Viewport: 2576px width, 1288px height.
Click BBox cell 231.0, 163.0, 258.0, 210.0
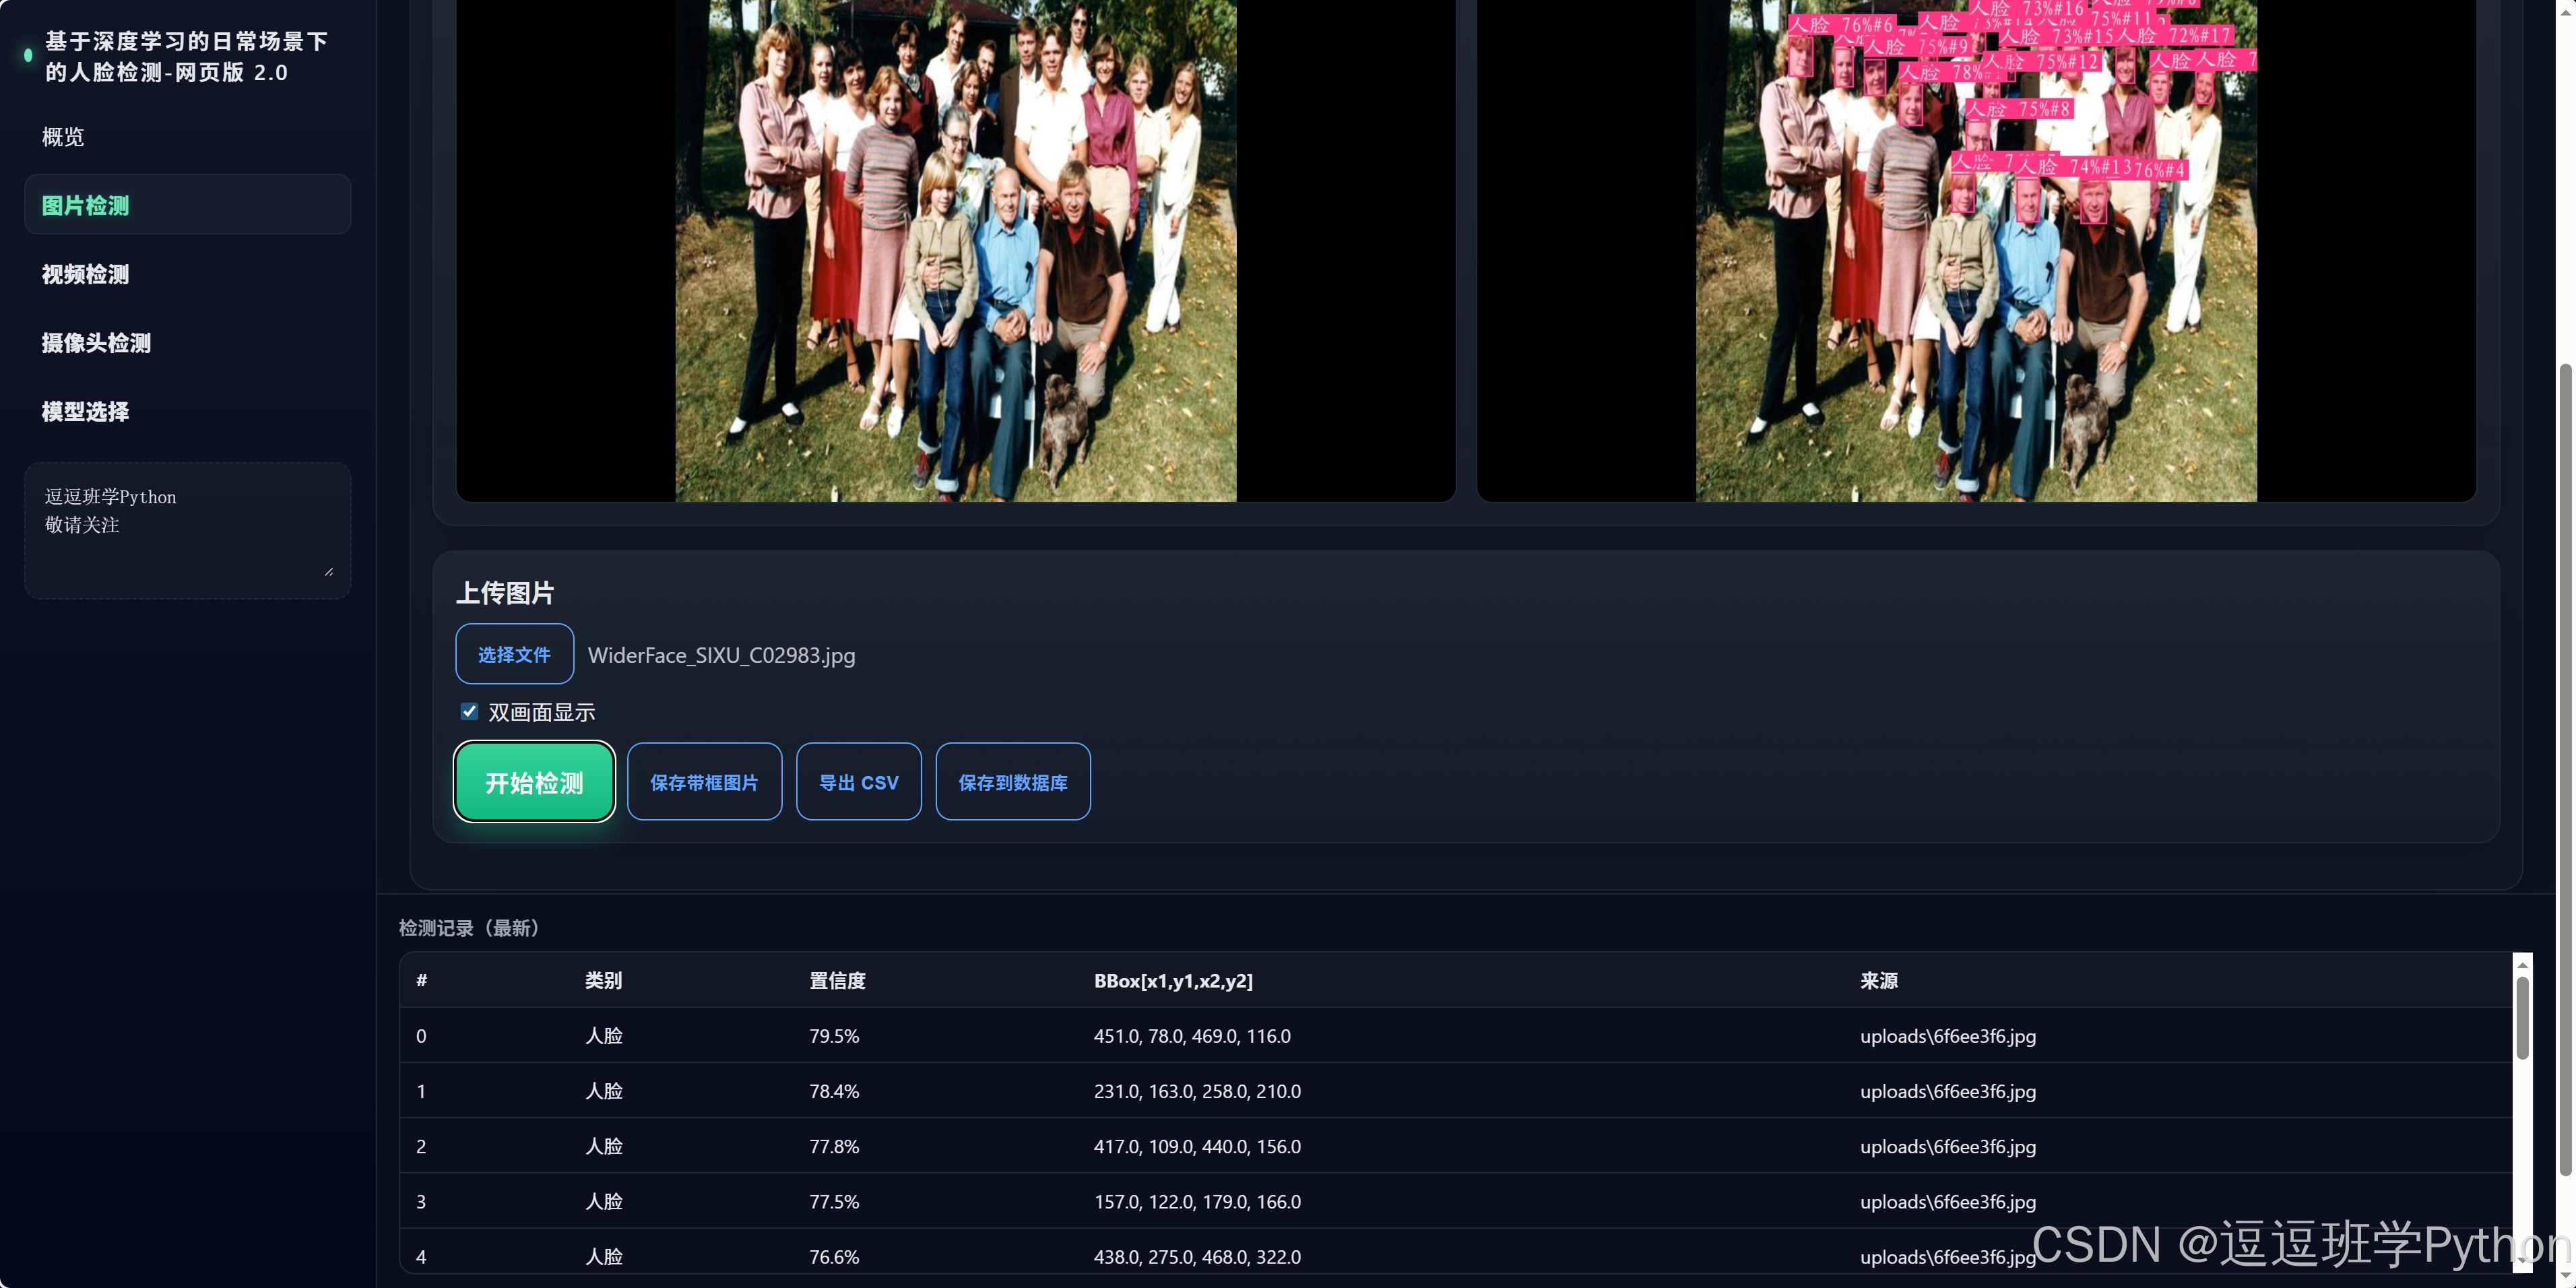click(1197, 1091)
